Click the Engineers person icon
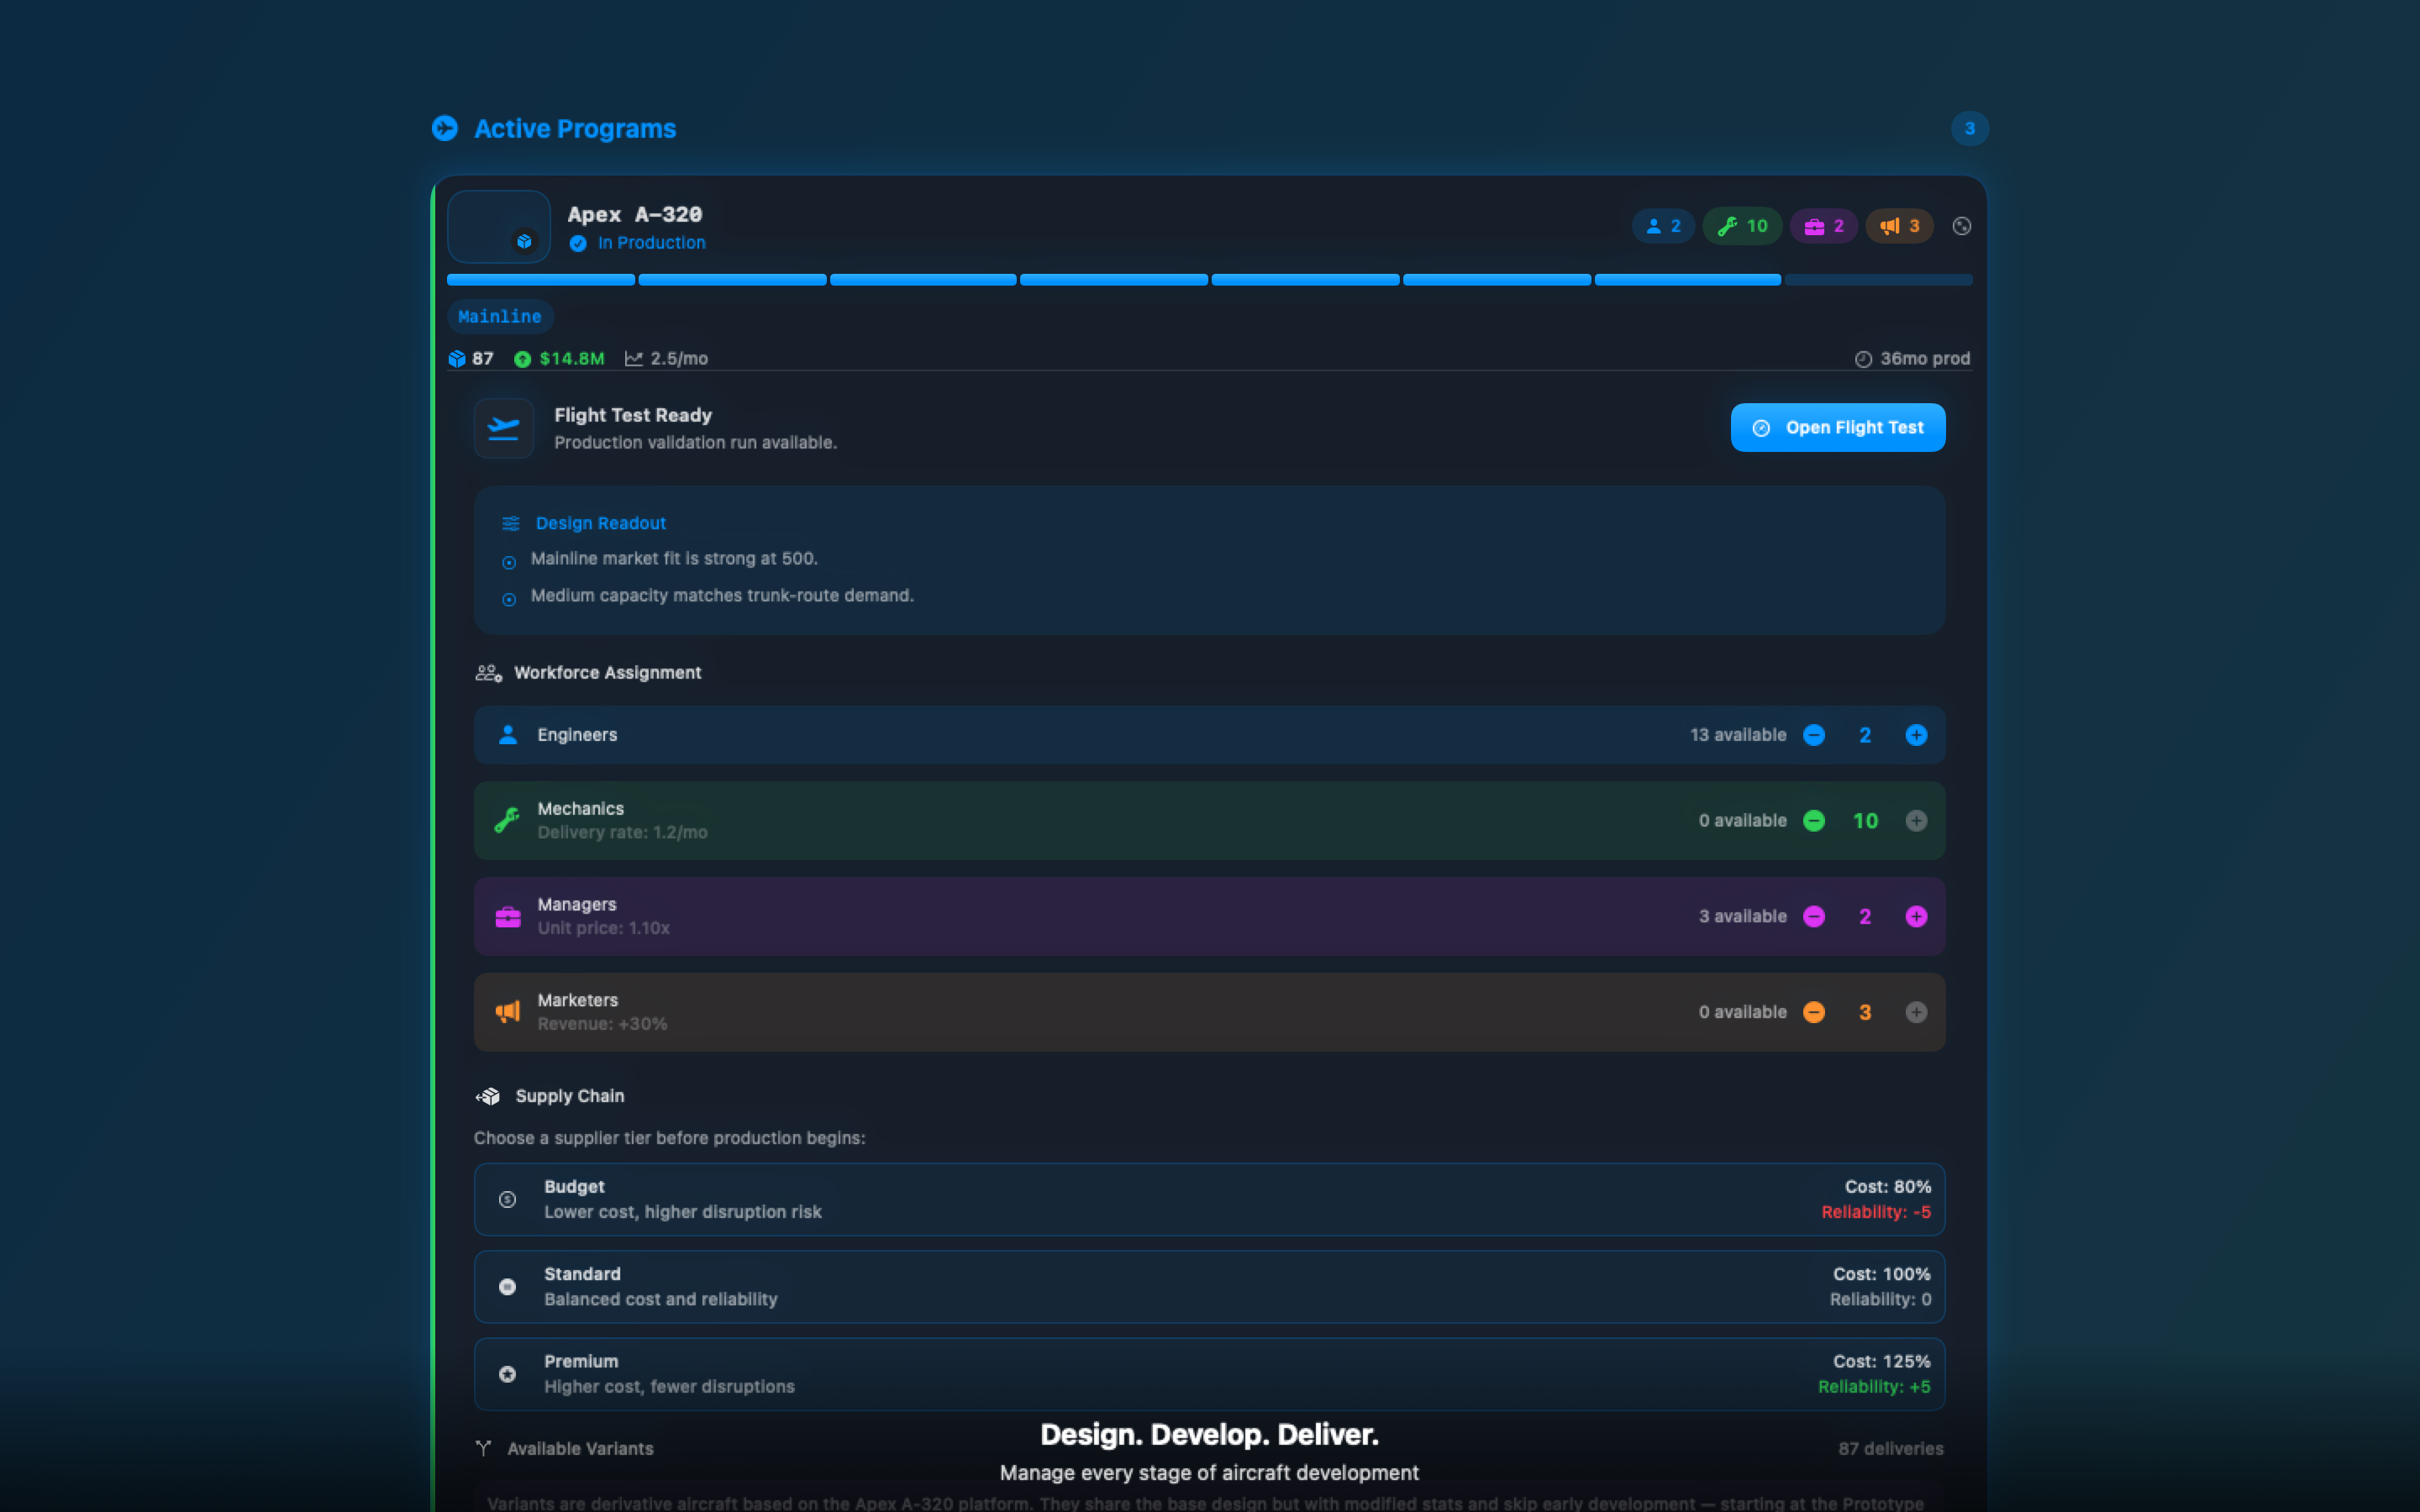Image resolution: width=2420 pixels, height=1512 pixels. tap(508, 735)
